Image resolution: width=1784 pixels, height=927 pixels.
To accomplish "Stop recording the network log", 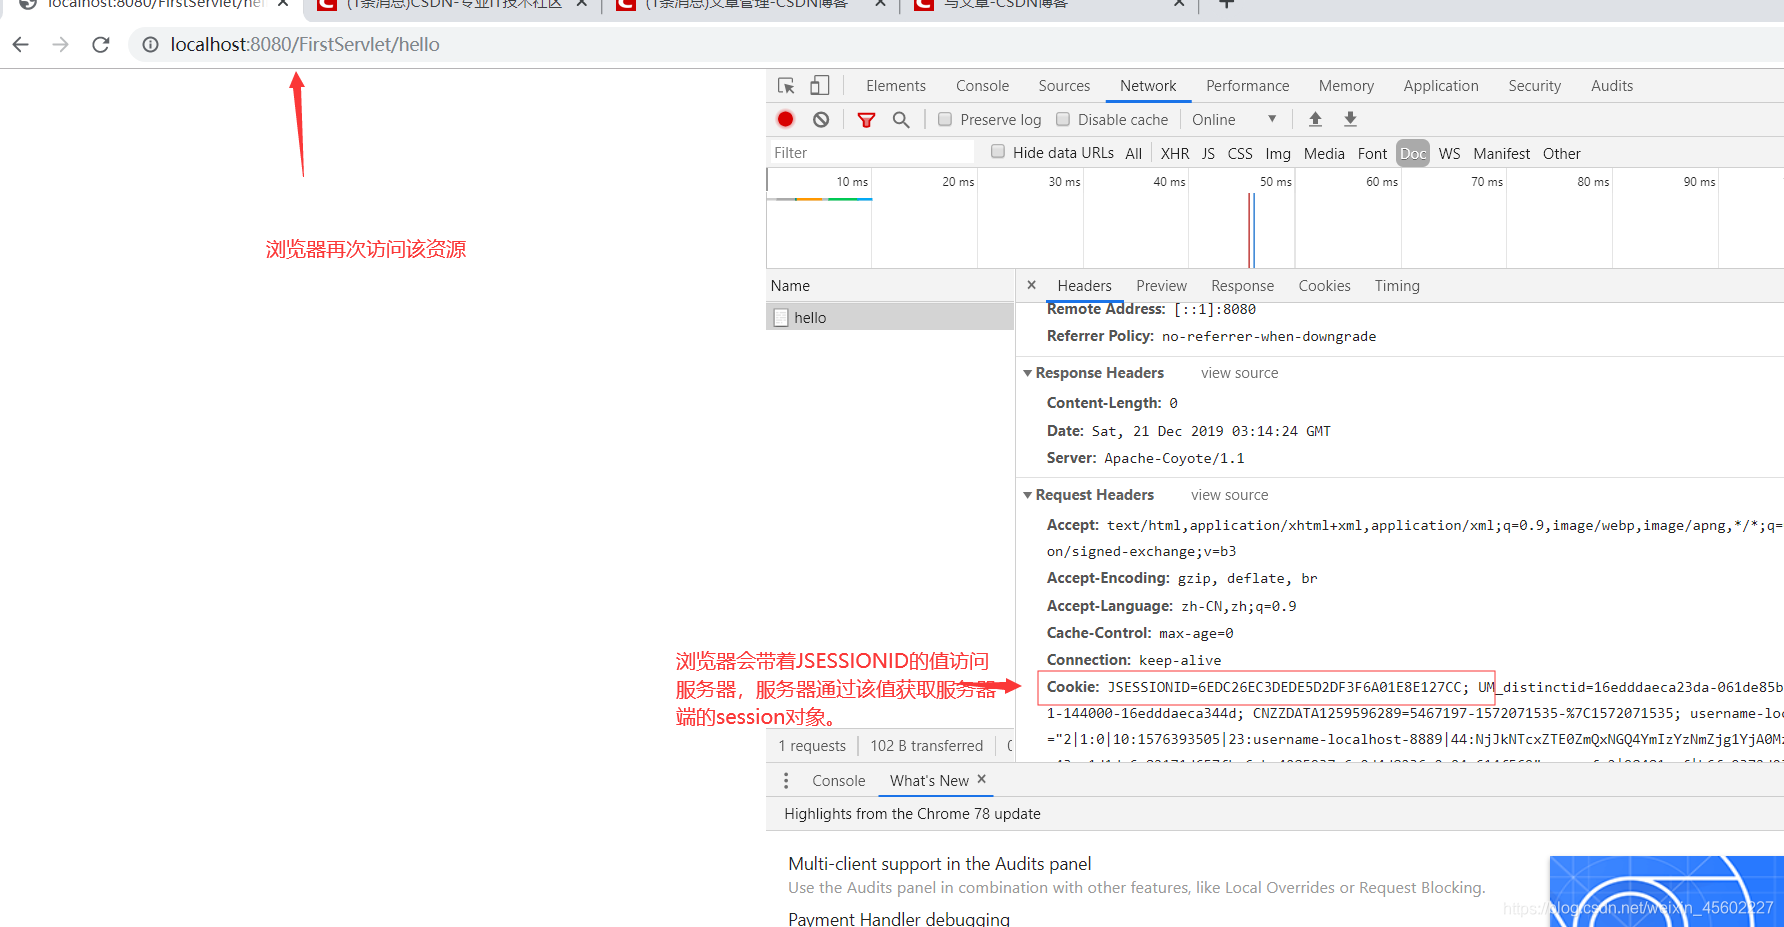I will [x=786, y=119].
